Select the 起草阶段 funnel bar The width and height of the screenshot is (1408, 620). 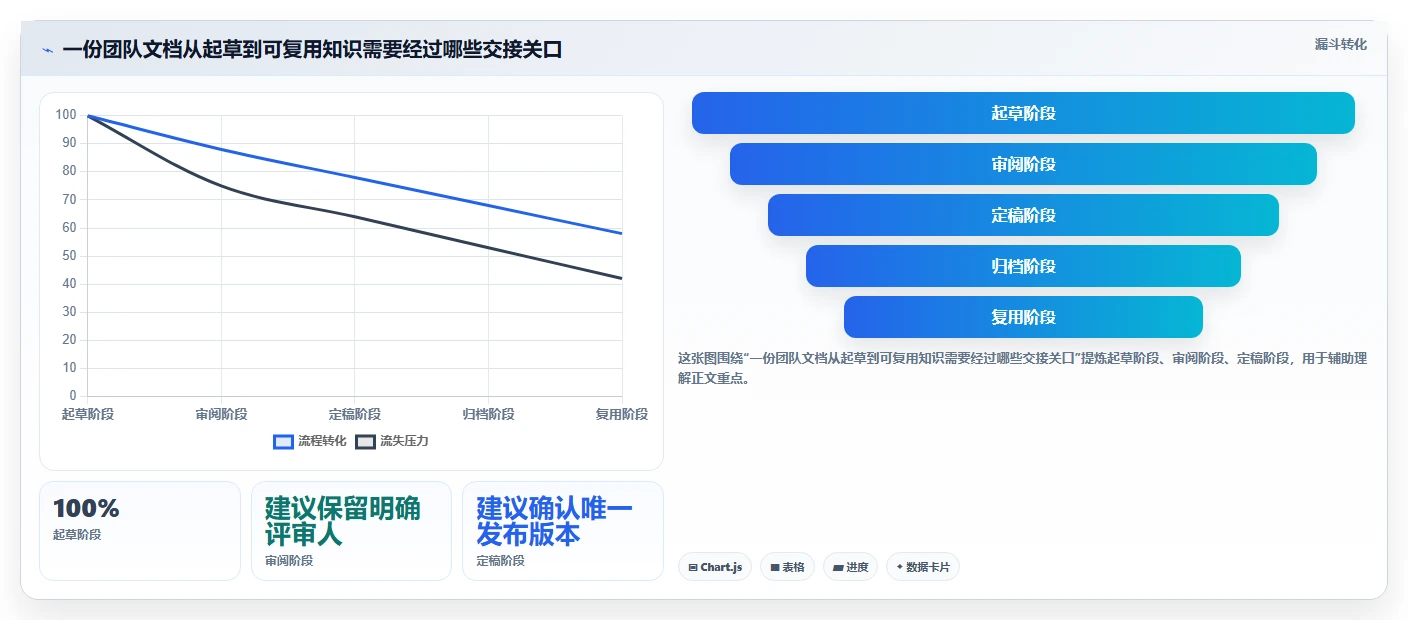click(x=1023, y=113)
